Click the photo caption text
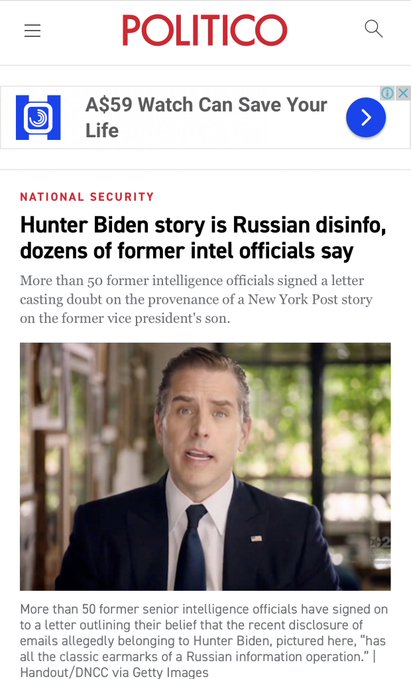 pos(204,640)
